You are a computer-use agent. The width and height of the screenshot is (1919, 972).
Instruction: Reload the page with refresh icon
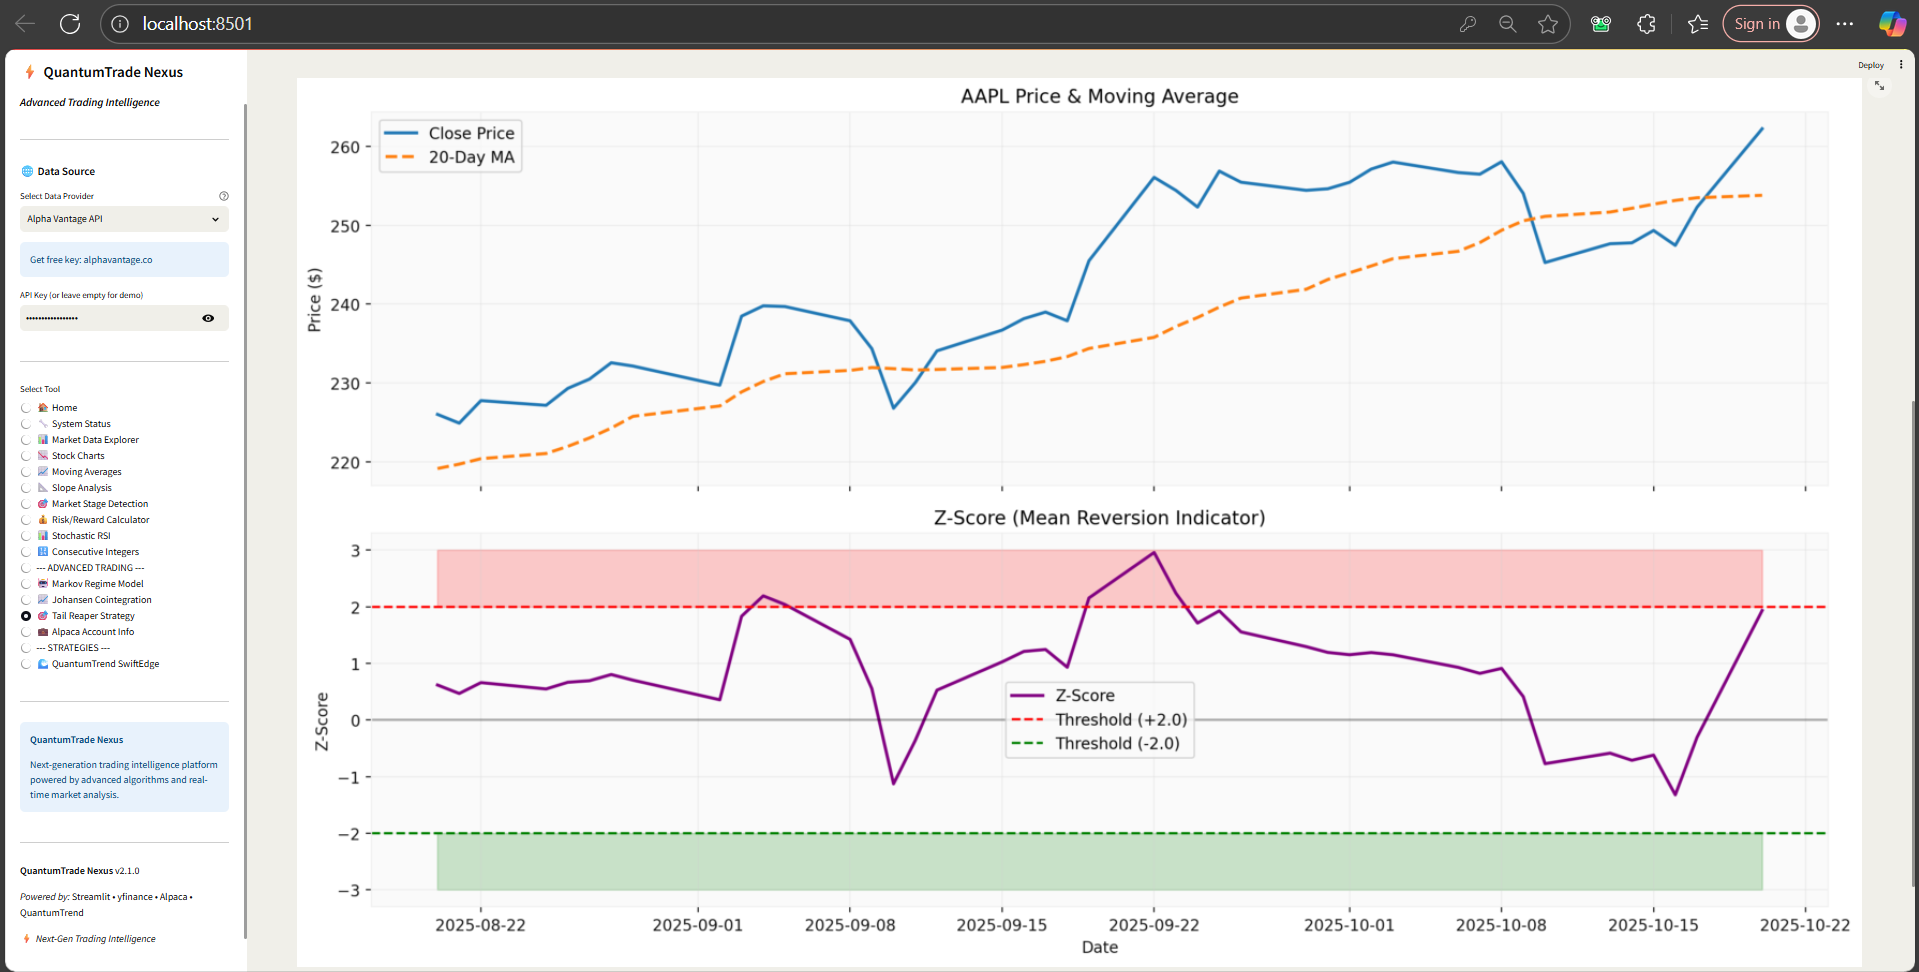tap(70, 24)
